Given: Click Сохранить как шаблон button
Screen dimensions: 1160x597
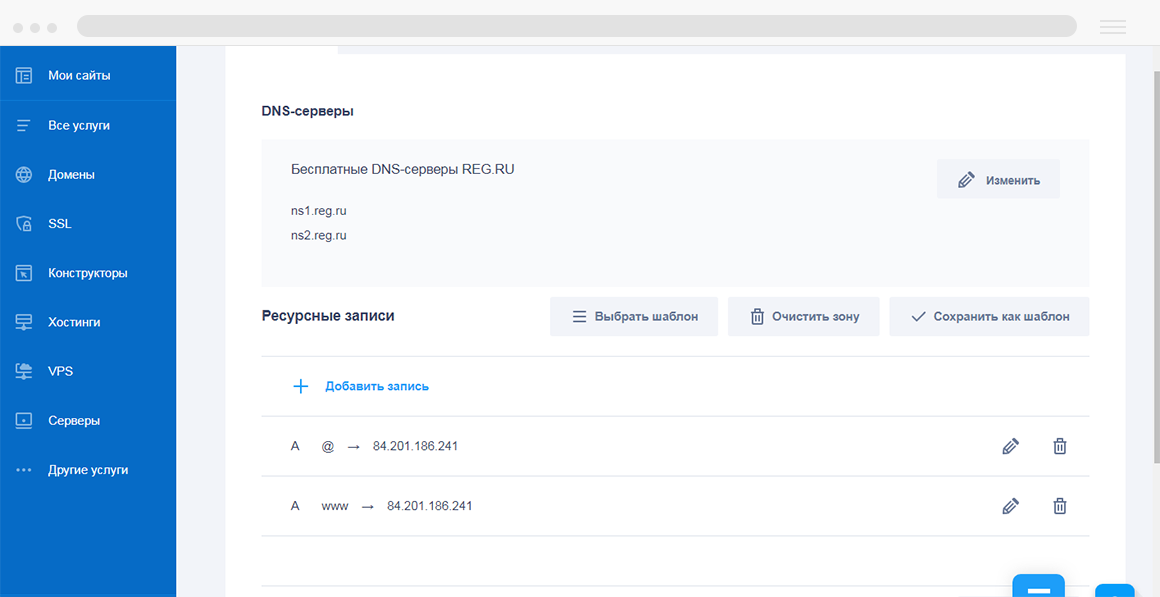Looking at the screenshot, I should [989, 317].
